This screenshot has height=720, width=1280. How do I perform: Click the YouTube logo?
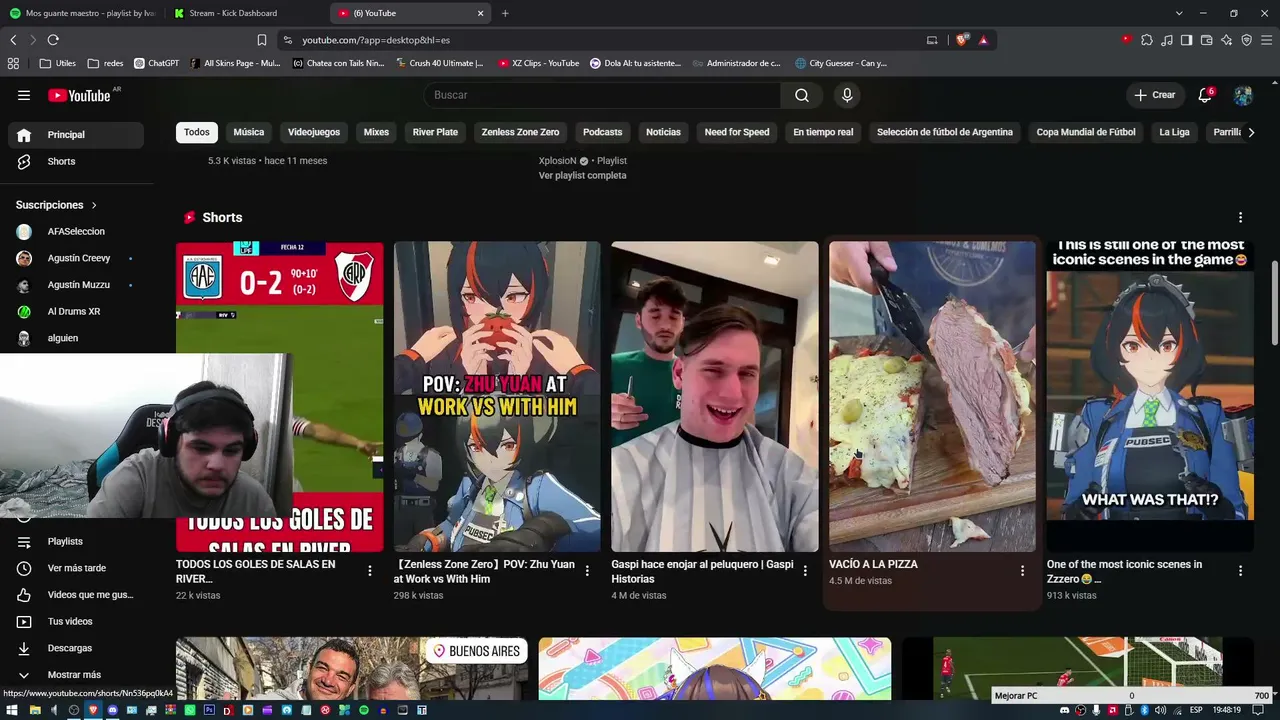click(80, 95)
